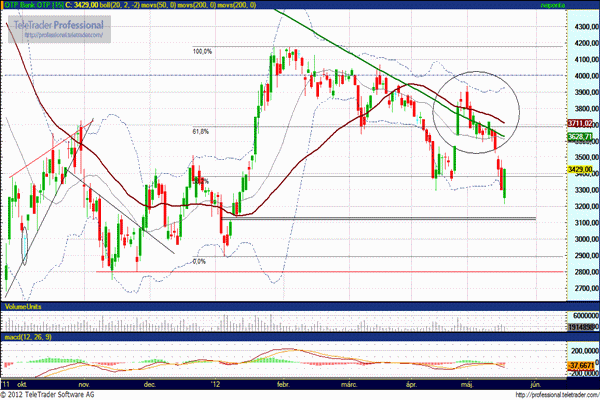Select the Volume Units panel header
This screenshot has width=600, height=400.
coord(23,307)
